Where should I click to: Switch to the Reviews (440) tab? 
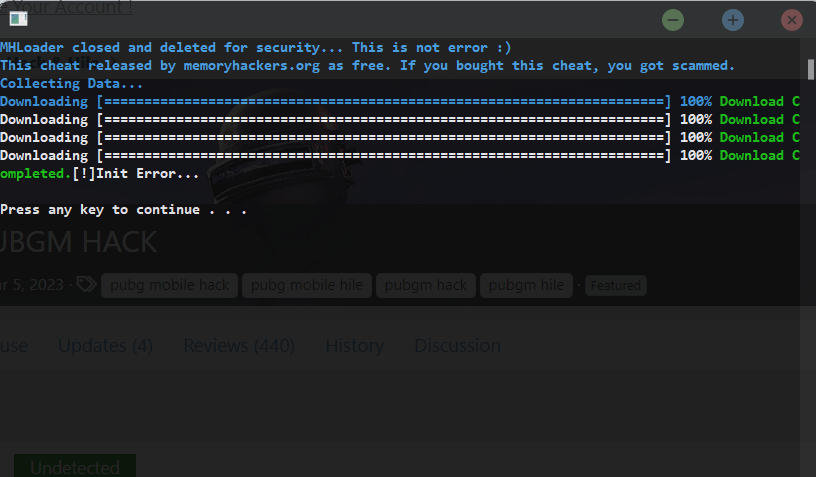(239, 345)
